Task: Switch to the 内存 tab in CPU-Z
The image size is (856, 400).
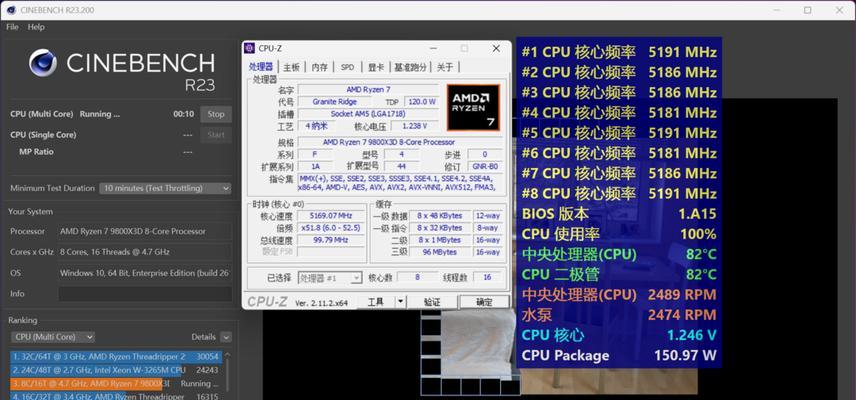Action: 319,67
